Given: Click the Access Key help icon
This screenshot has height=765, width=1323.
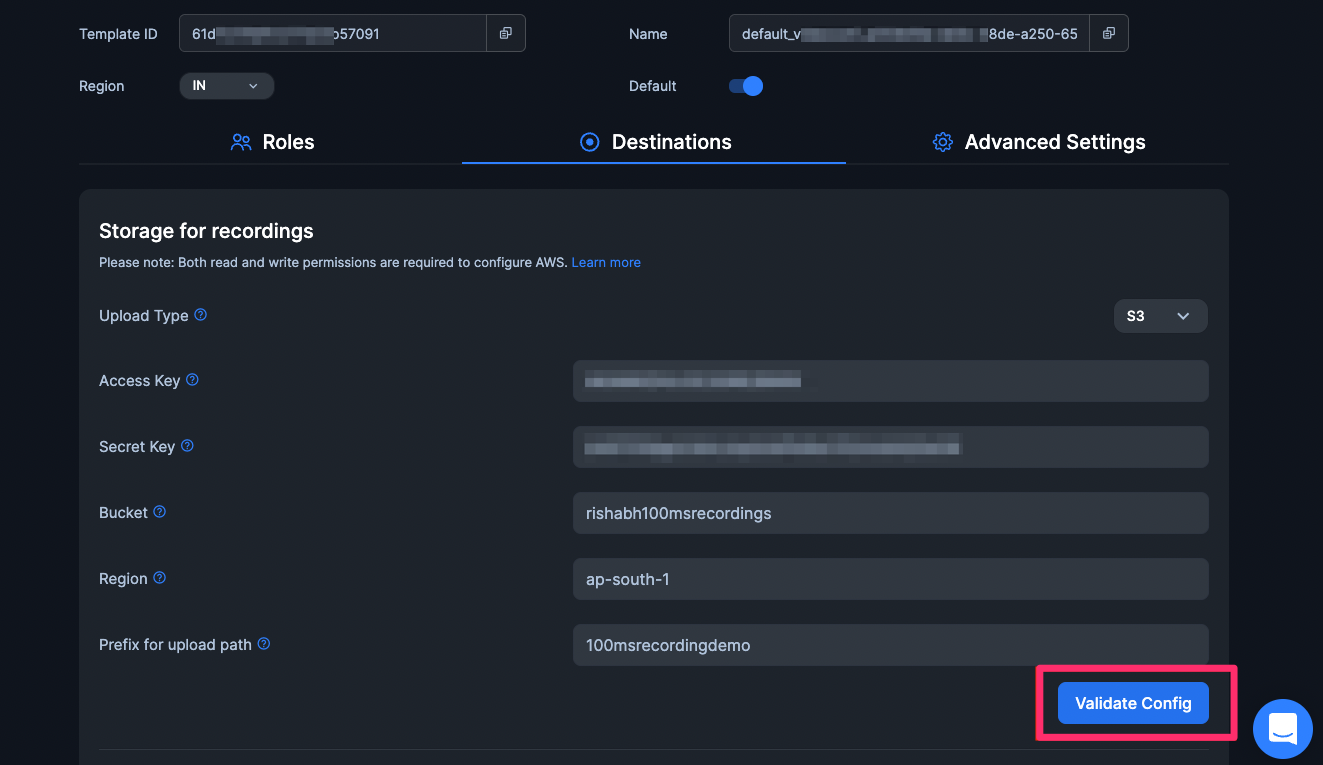Looking at the screenshot, I should click(x=192, y=380).
